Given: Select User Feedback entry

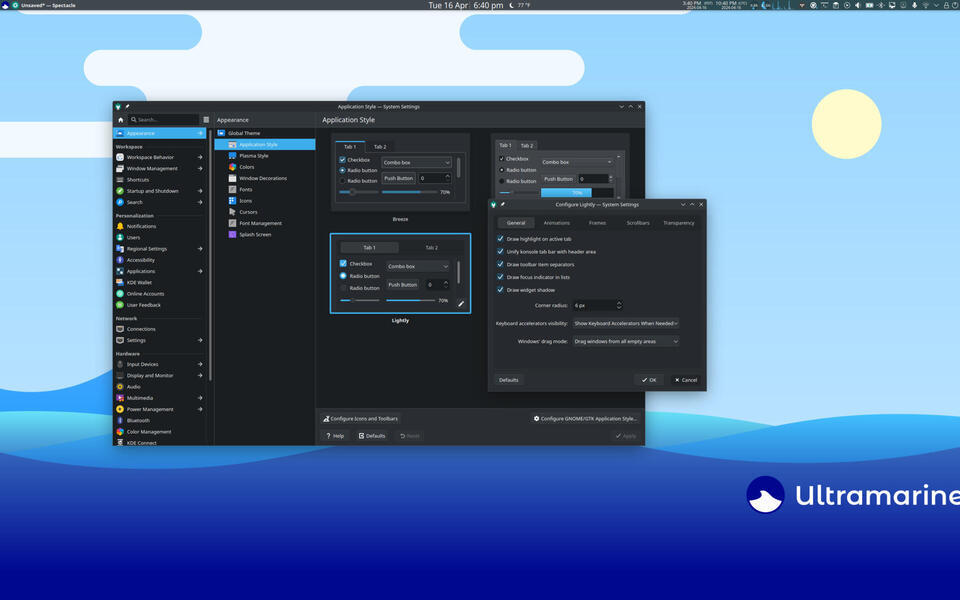Looking at the screenshot, I should [x=159, y=305].
